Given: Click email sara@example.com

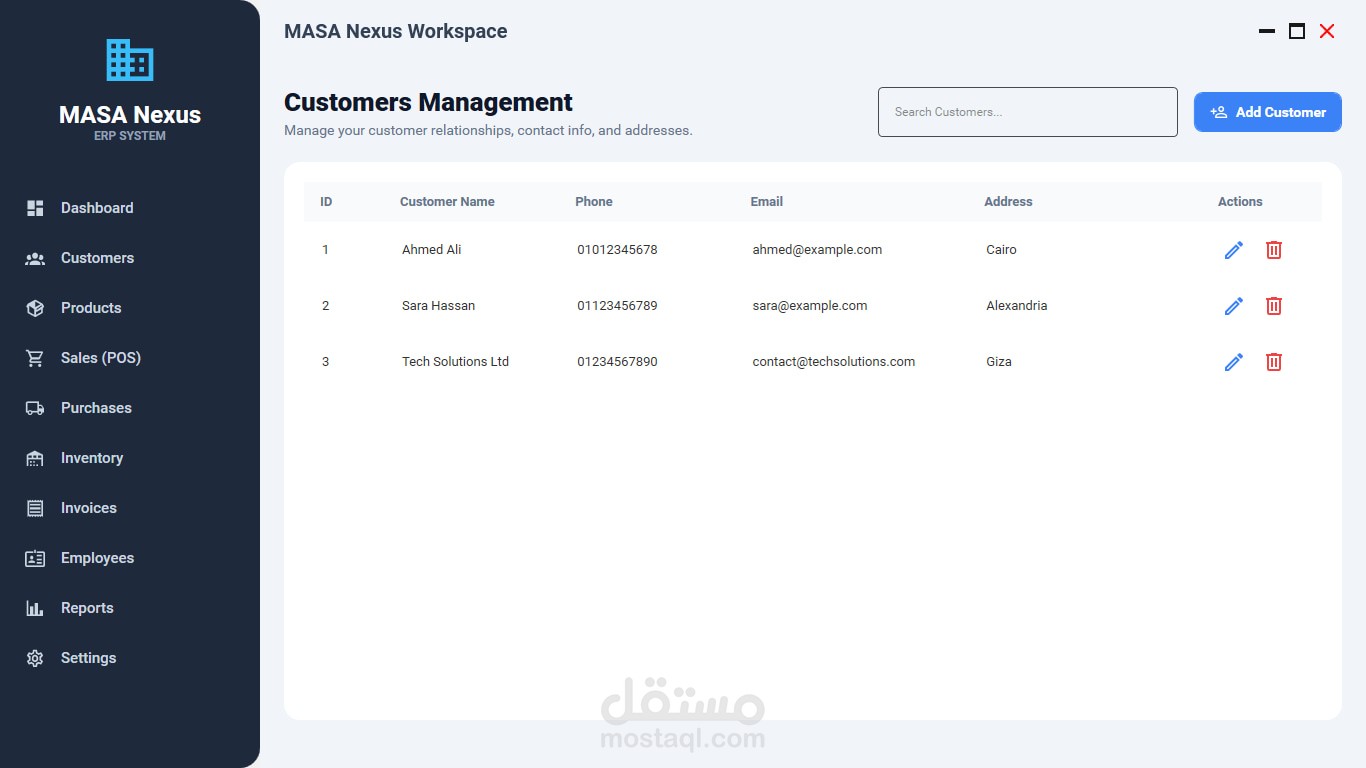Looking at the screenshot, I should click(x=810, y=306).
